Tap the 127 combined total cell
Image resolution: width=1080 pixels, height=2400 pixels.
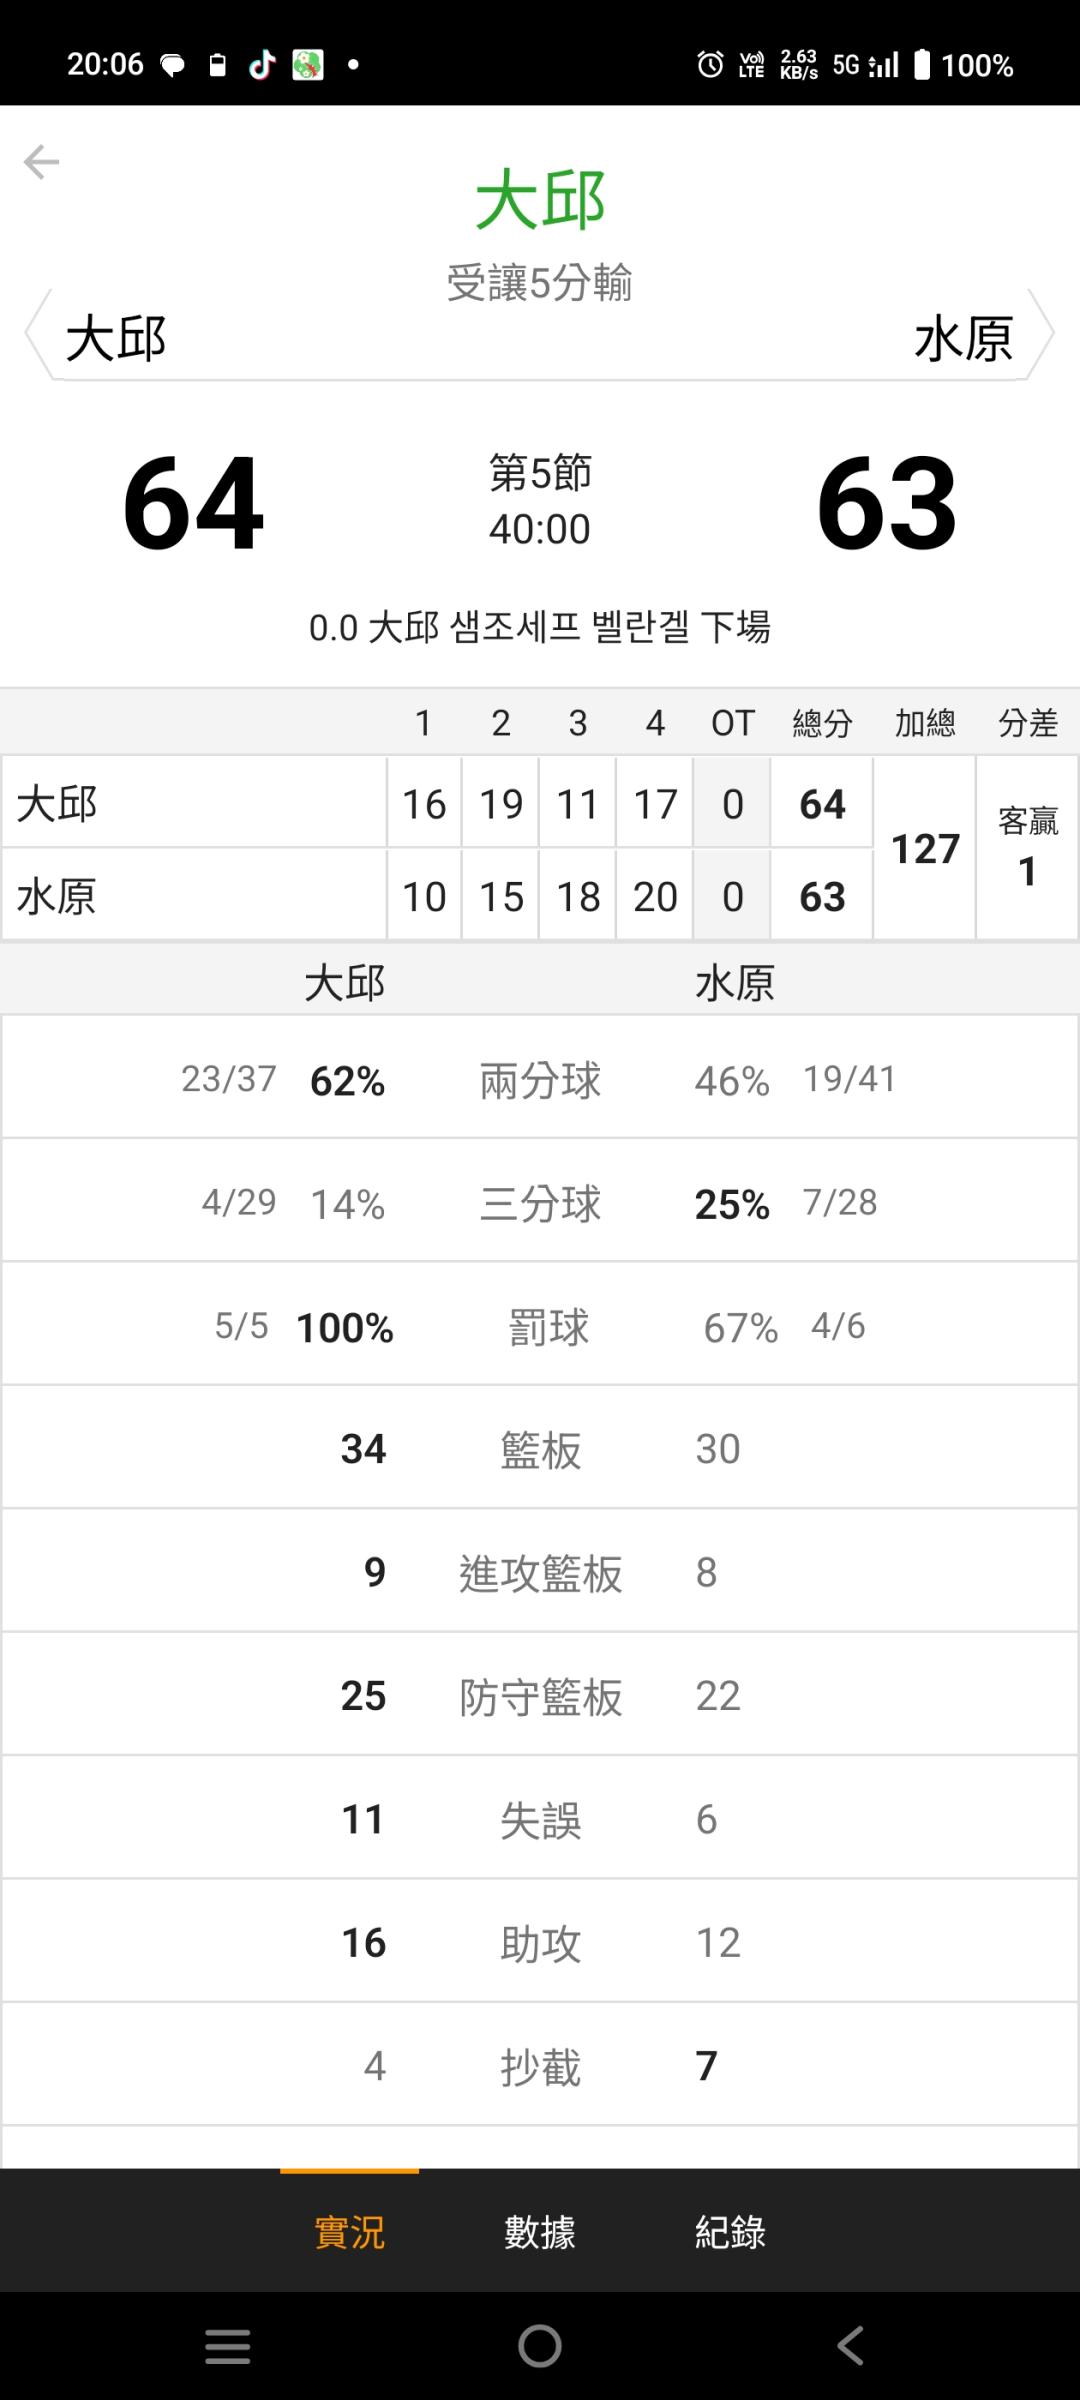pos(925,849)
